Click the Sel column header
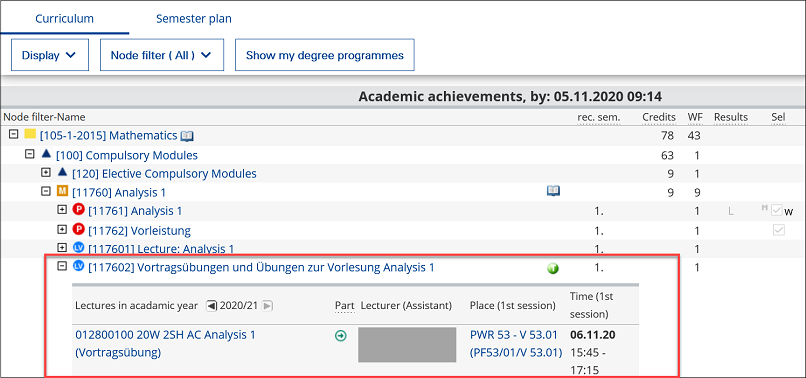806x378 pixels. [x=778, y=117]
